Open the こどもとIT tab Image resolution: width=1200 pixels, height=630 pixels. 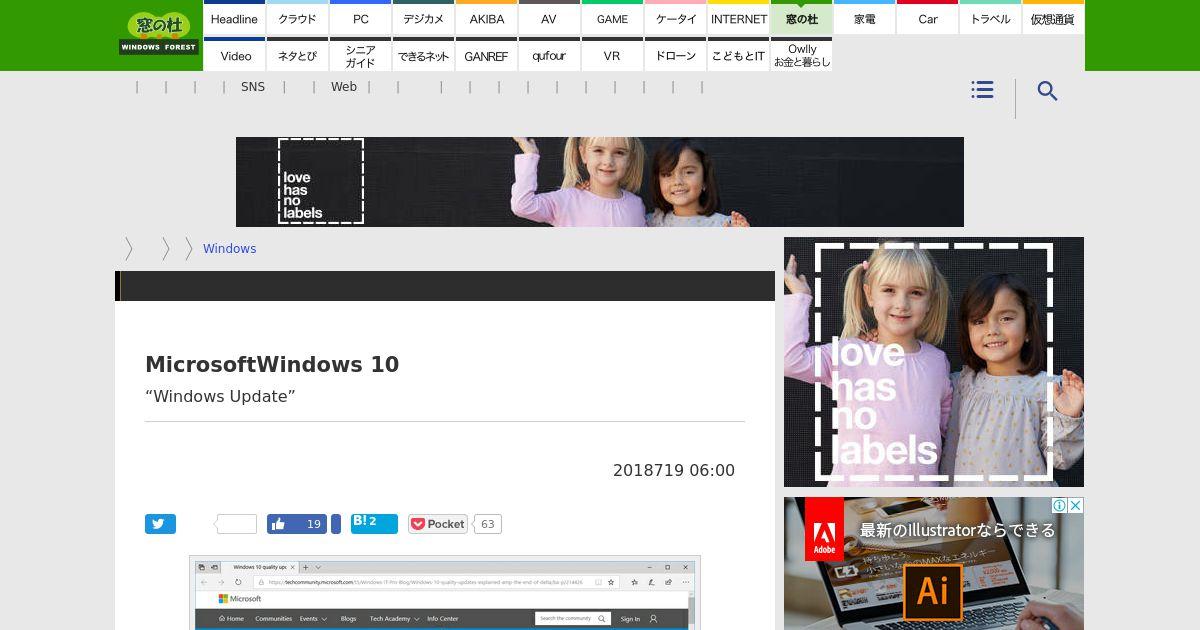pos(738,55)
